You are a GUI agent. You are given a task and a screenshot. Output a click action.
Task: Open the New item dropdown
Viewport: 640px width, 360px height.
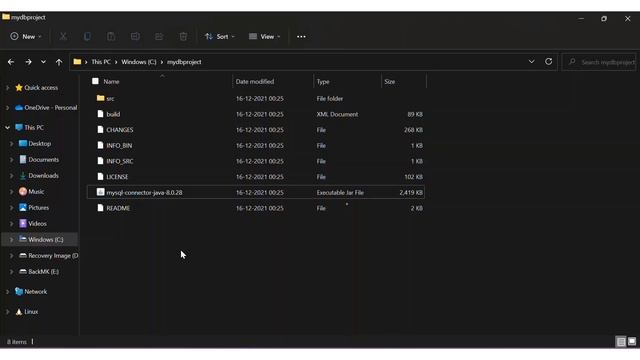(x=26, y=37)
